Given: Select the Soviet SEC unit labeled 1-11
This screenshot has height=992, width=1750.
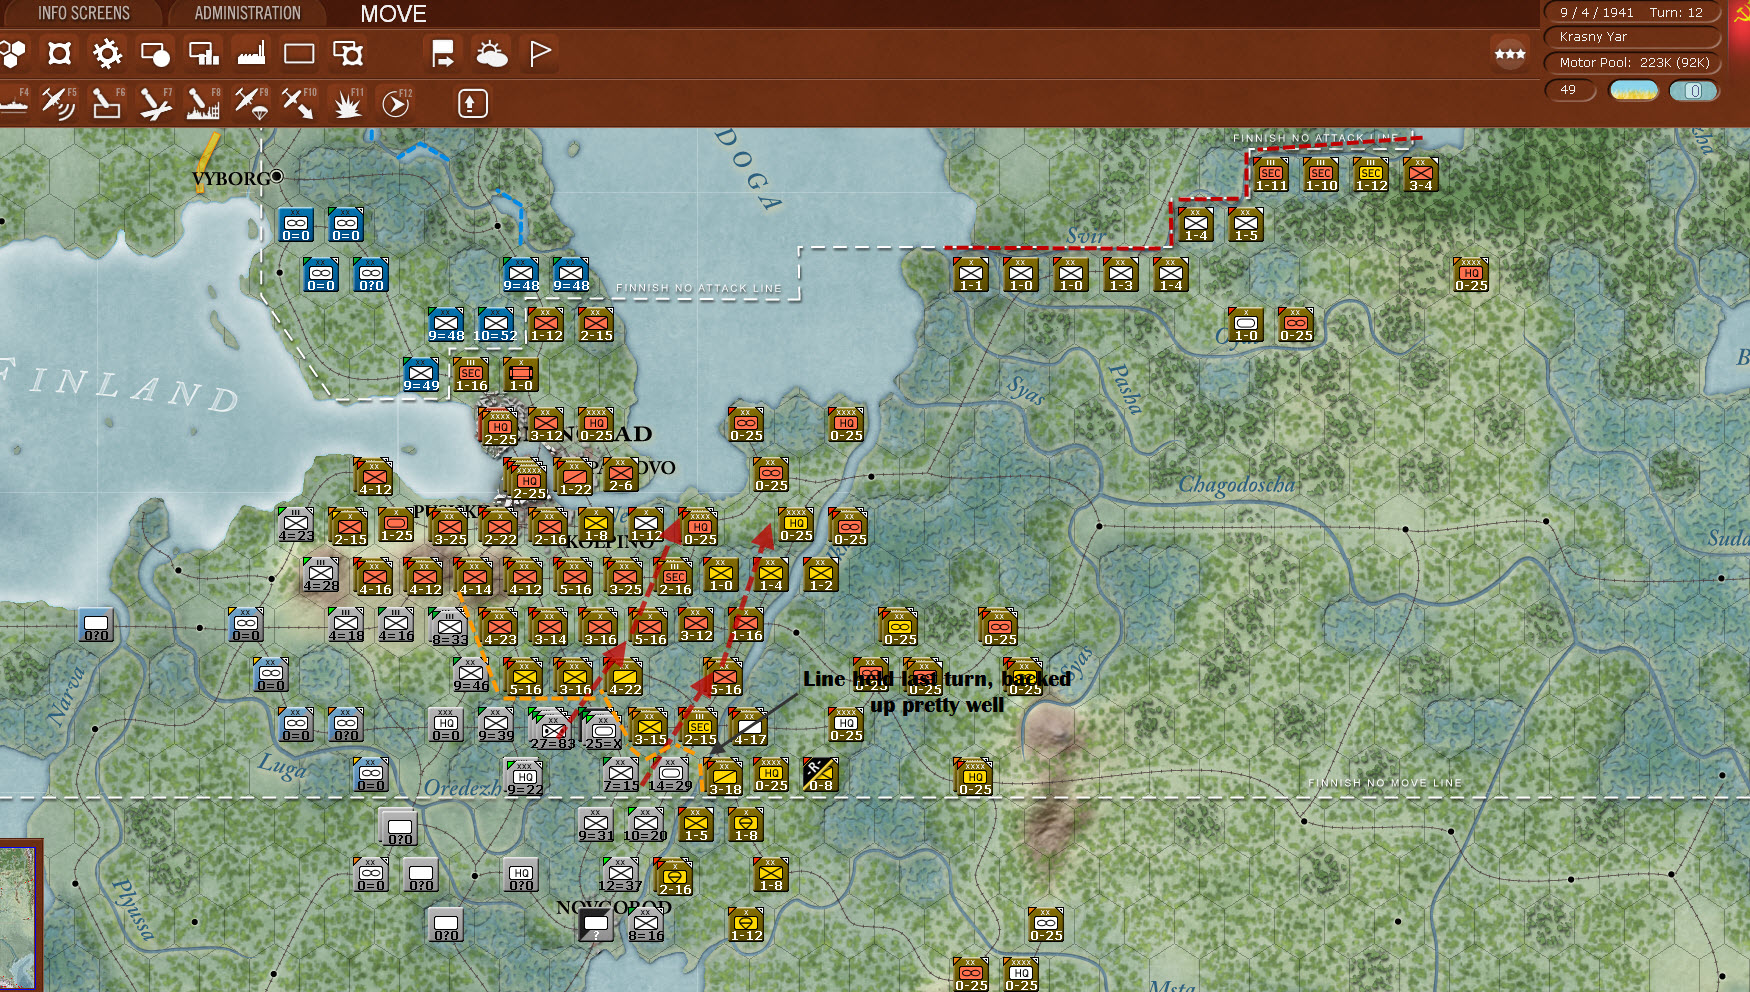Looking at the screenshot, I should pyautogui.click(x=1271, y=175).
